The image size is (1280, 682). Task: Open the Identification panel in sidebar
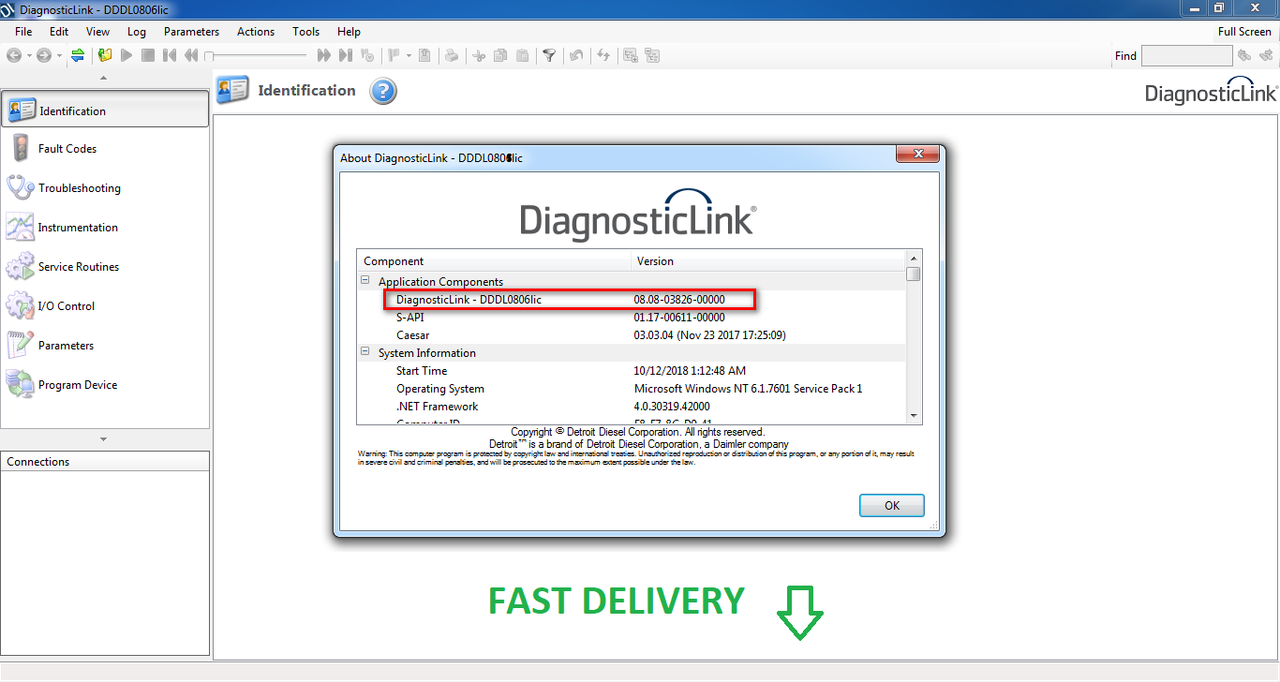[105, 111]
